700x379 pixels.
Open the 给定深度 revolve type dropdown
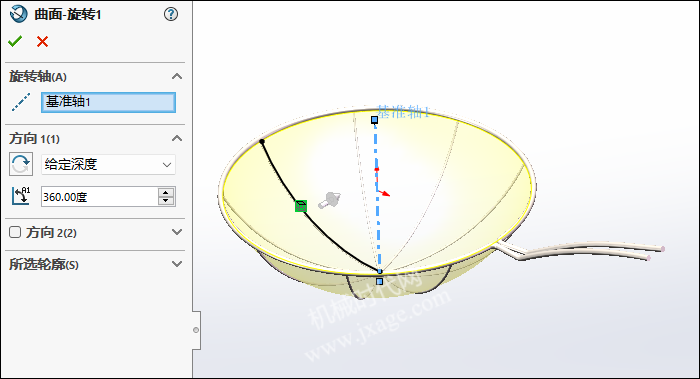pos(108,164)
